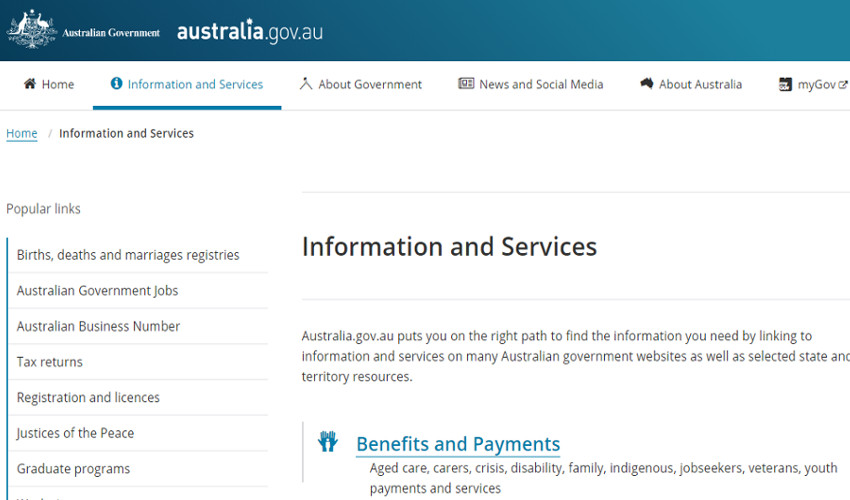This screenshot has height=500, width=850.
Task: Click the Information and Services page heading
Action: (x=449, y=247)
